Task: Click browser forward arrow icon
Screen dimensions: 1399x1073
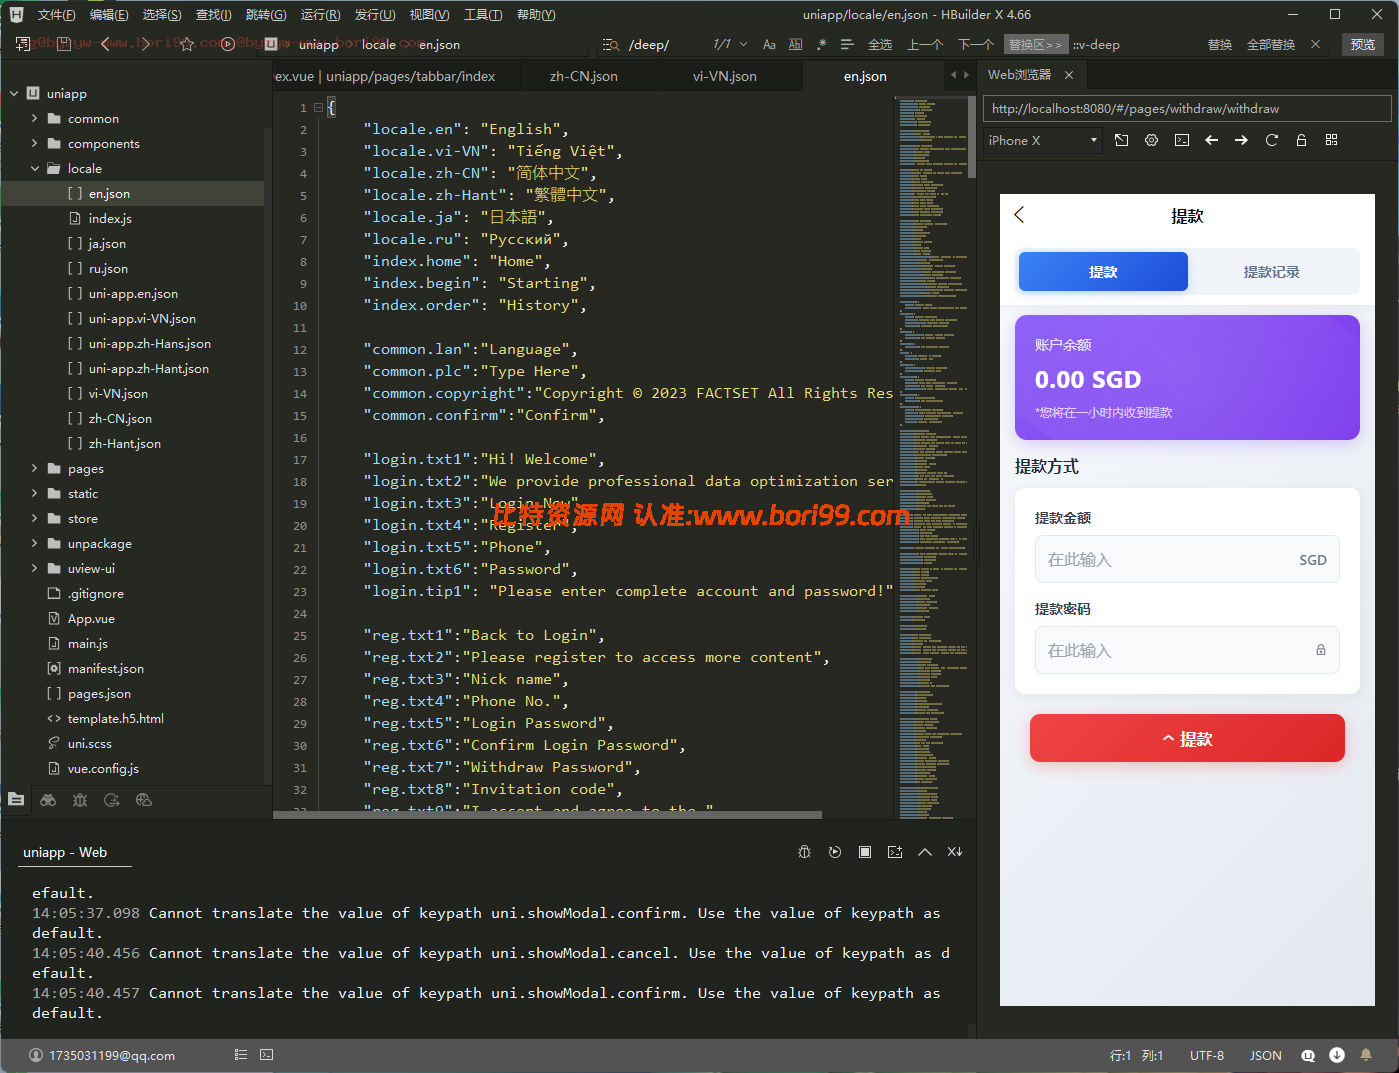Action: 1241,140
